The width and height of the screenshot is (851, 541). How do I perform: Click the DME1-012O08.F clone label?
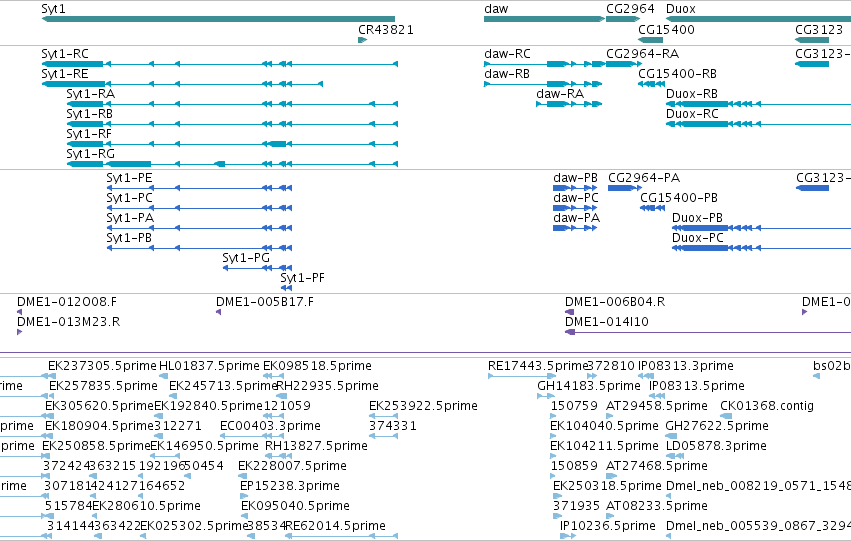(x=67, y=302)
